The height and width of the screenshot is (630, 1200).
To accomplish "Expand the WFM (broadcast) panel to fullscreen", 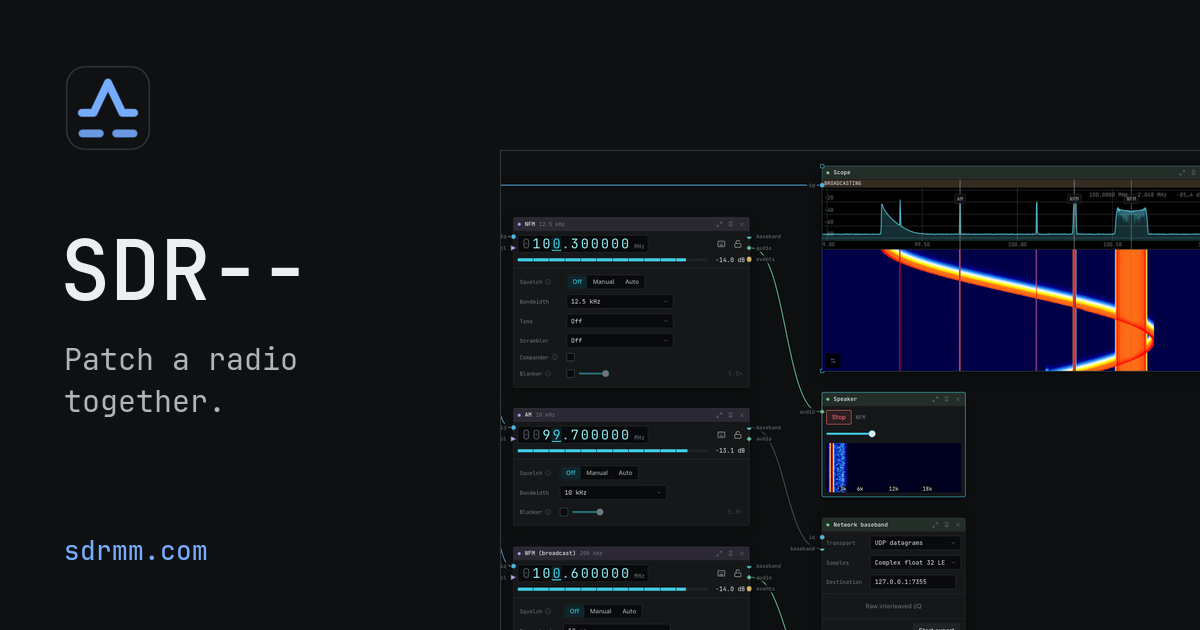I will click(719, 553).
